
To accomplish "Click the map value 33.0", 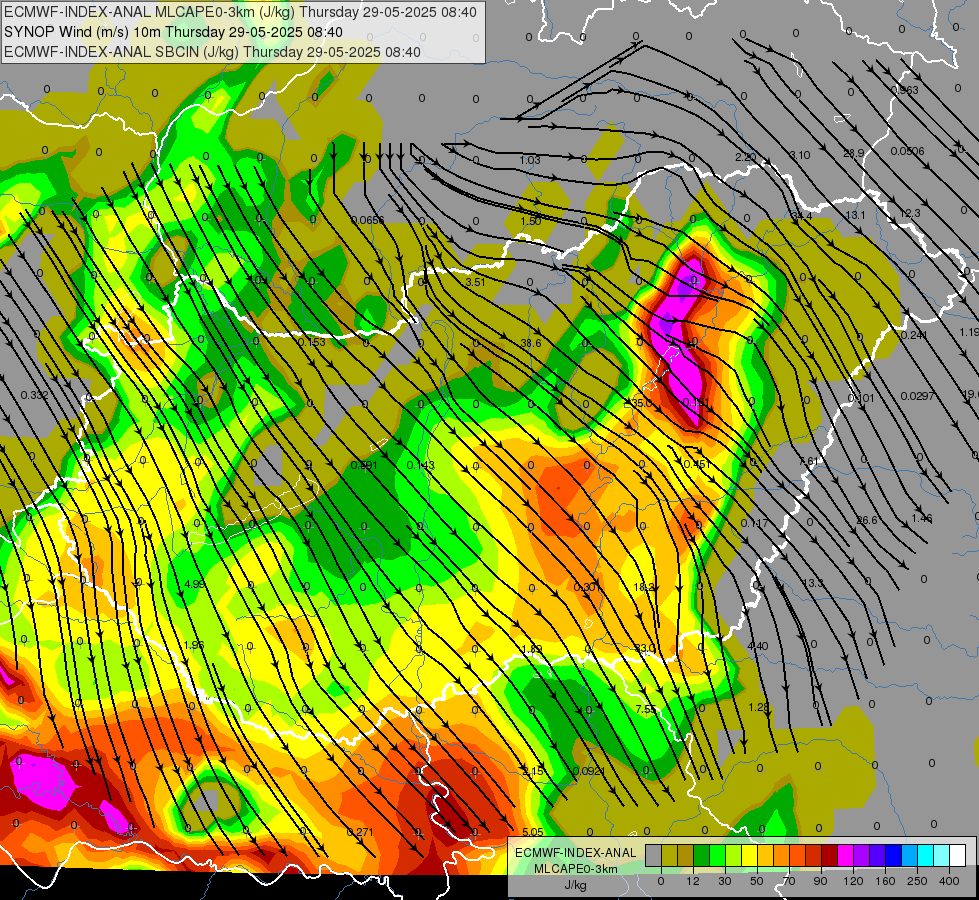I will pos(645,648).
